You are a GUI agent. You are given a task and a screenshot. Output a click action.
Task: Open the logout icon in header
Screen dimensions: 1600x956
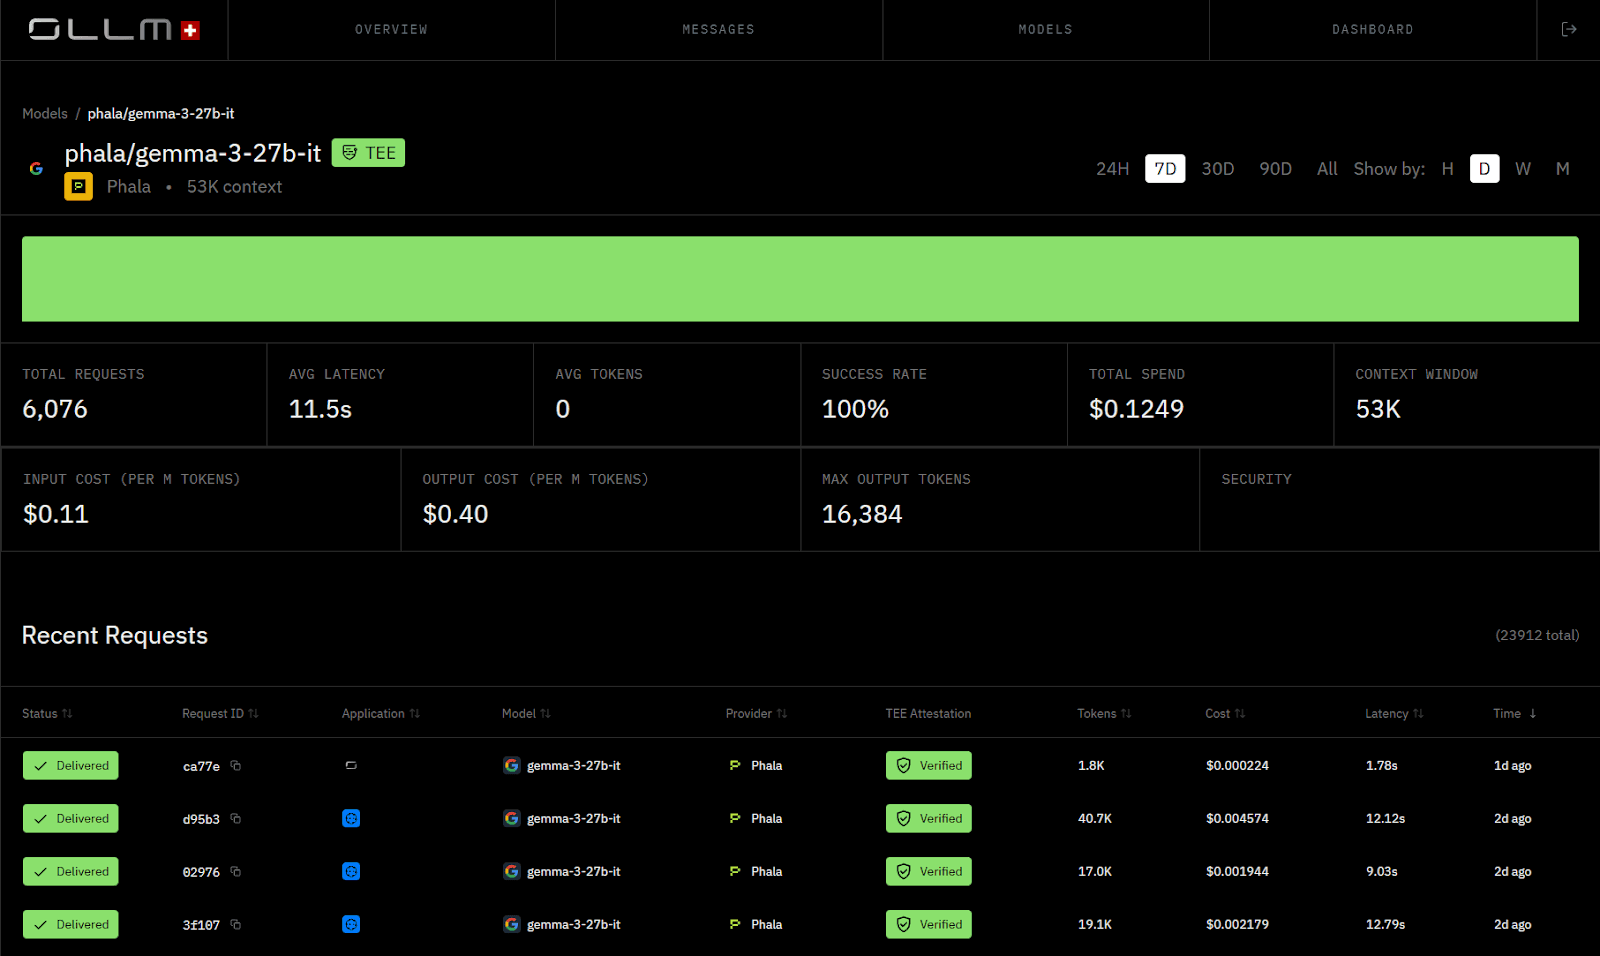pos(1569,29)
